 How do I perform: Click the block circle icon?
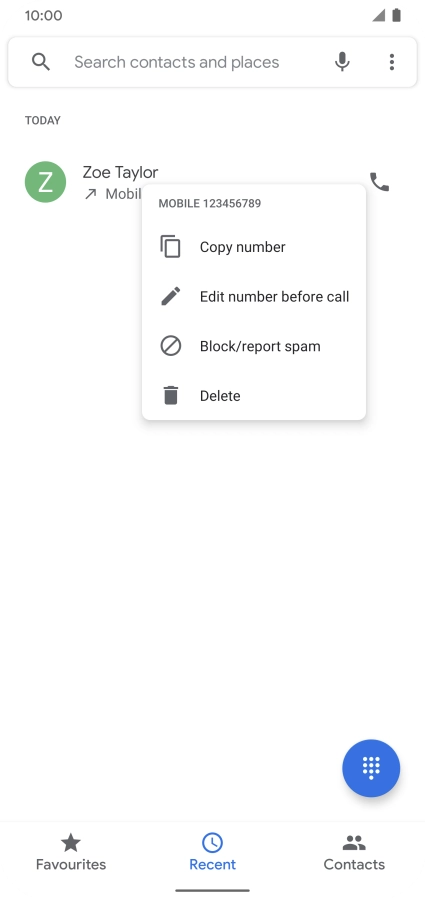pyautogui.click(x=170, y=346)
